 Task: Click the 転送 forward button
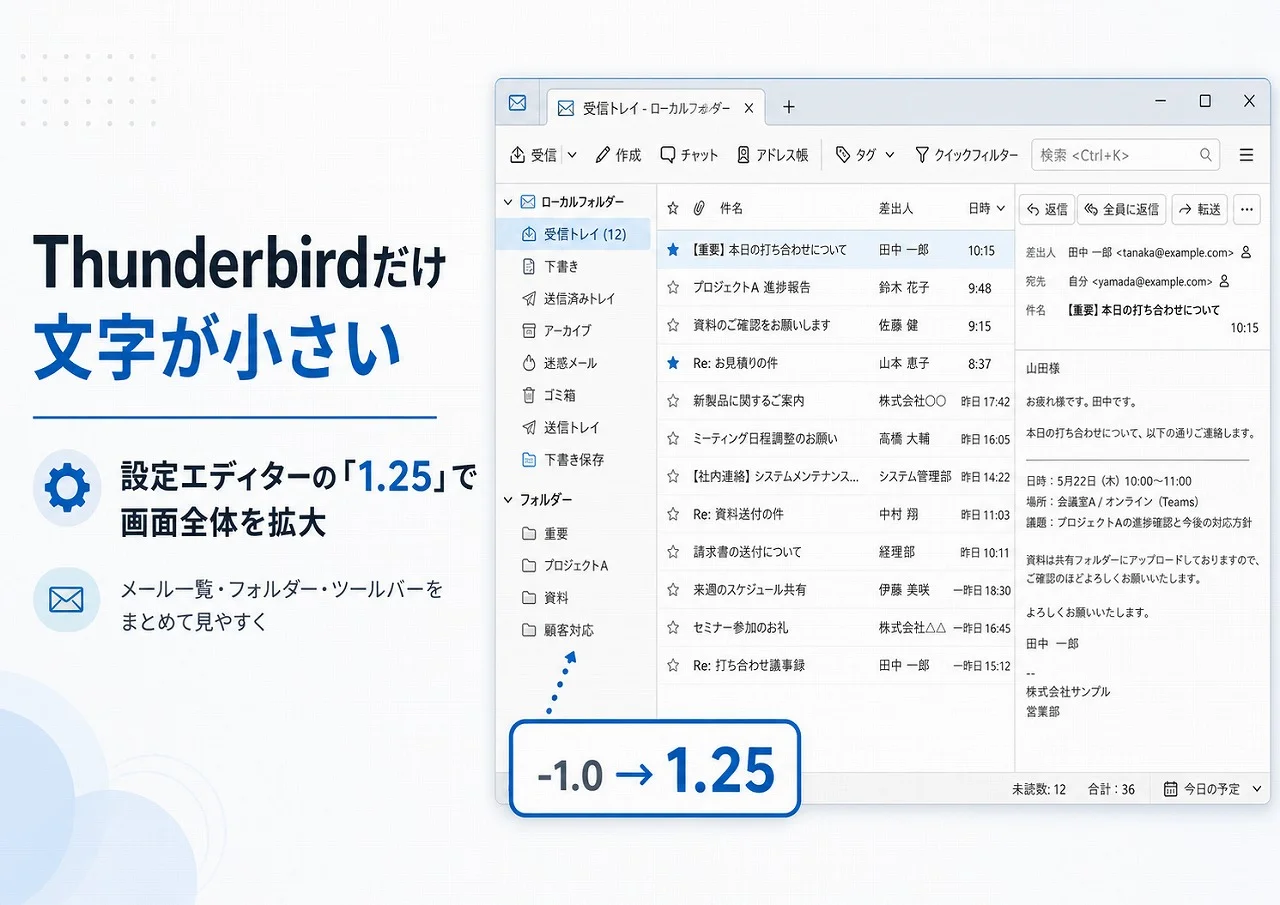(x=1199, y=209)
